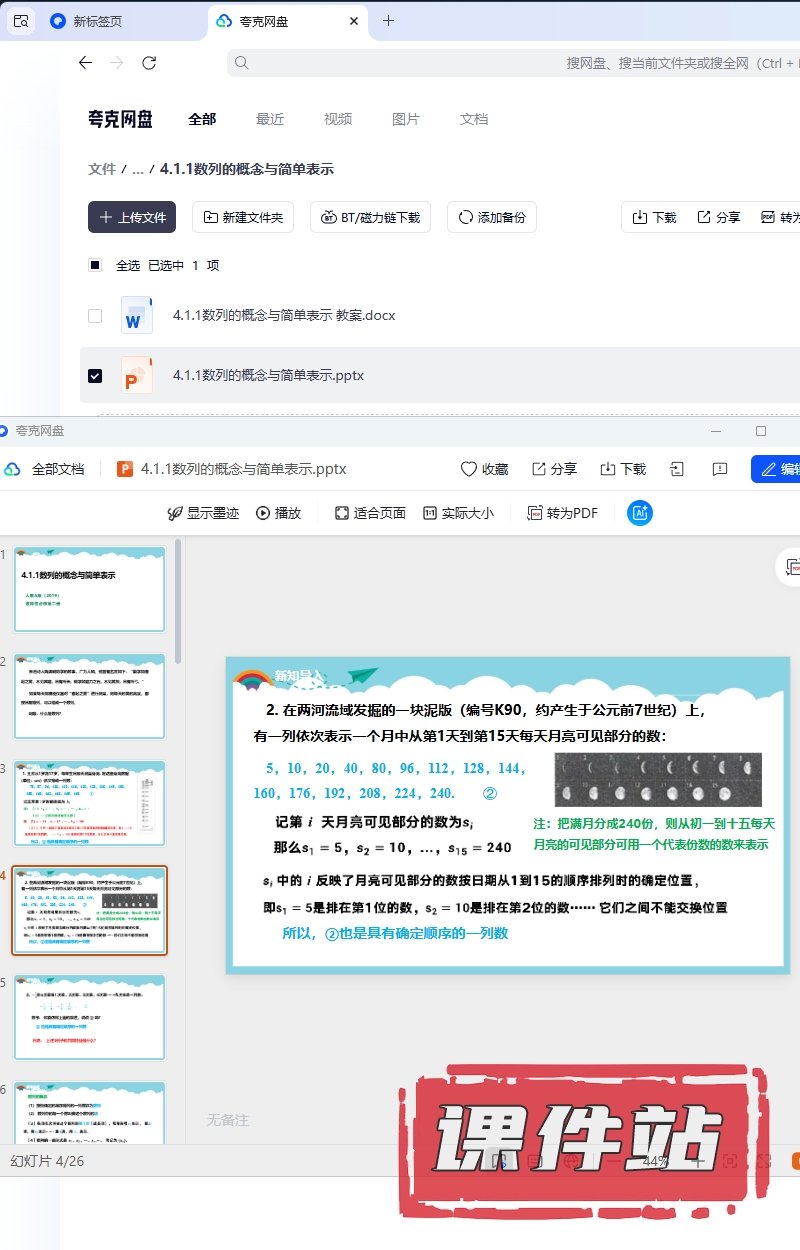Toggle 显示墨迹 ink display
Screen dimensions: 800x1250
203,513
